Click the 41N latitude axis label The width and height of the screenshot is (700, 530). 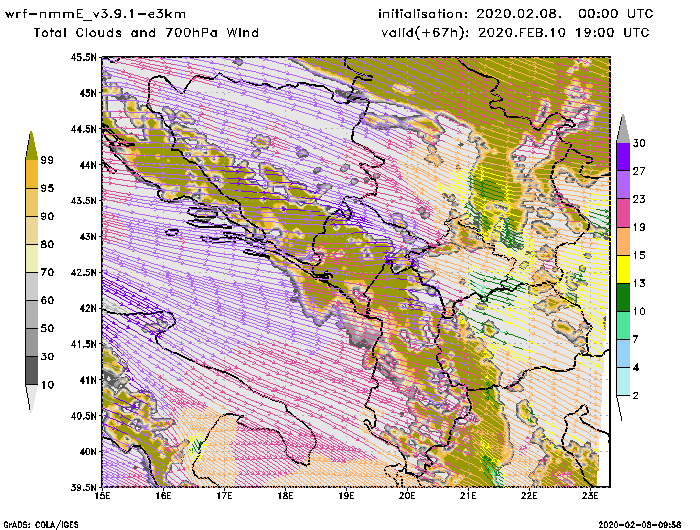(88, 380)
